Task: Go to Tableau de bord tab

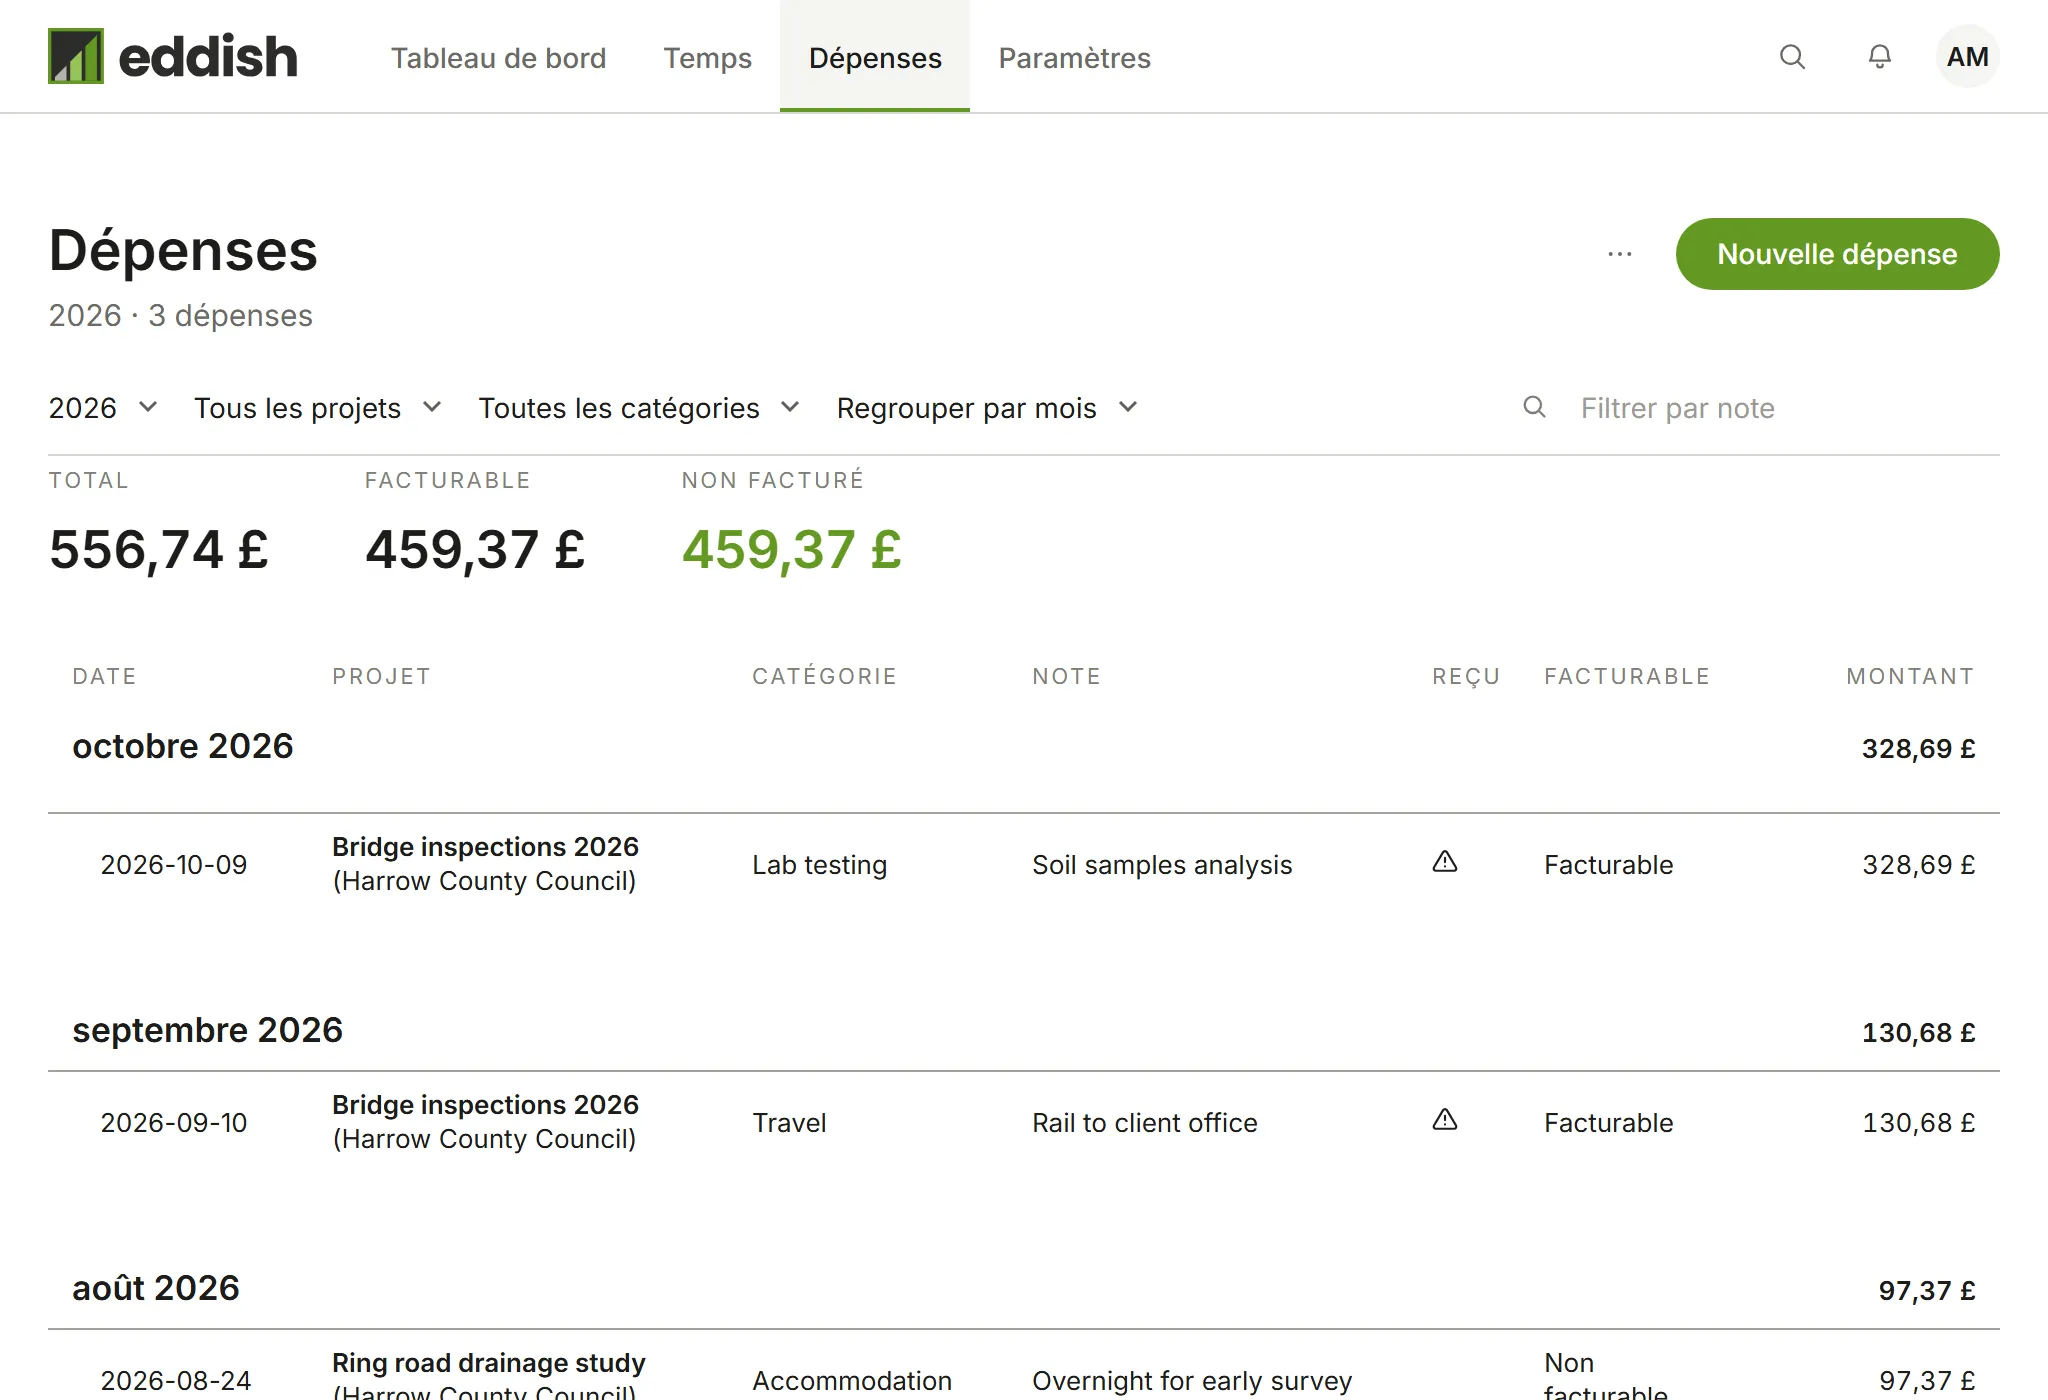Action: coord(498,58)
